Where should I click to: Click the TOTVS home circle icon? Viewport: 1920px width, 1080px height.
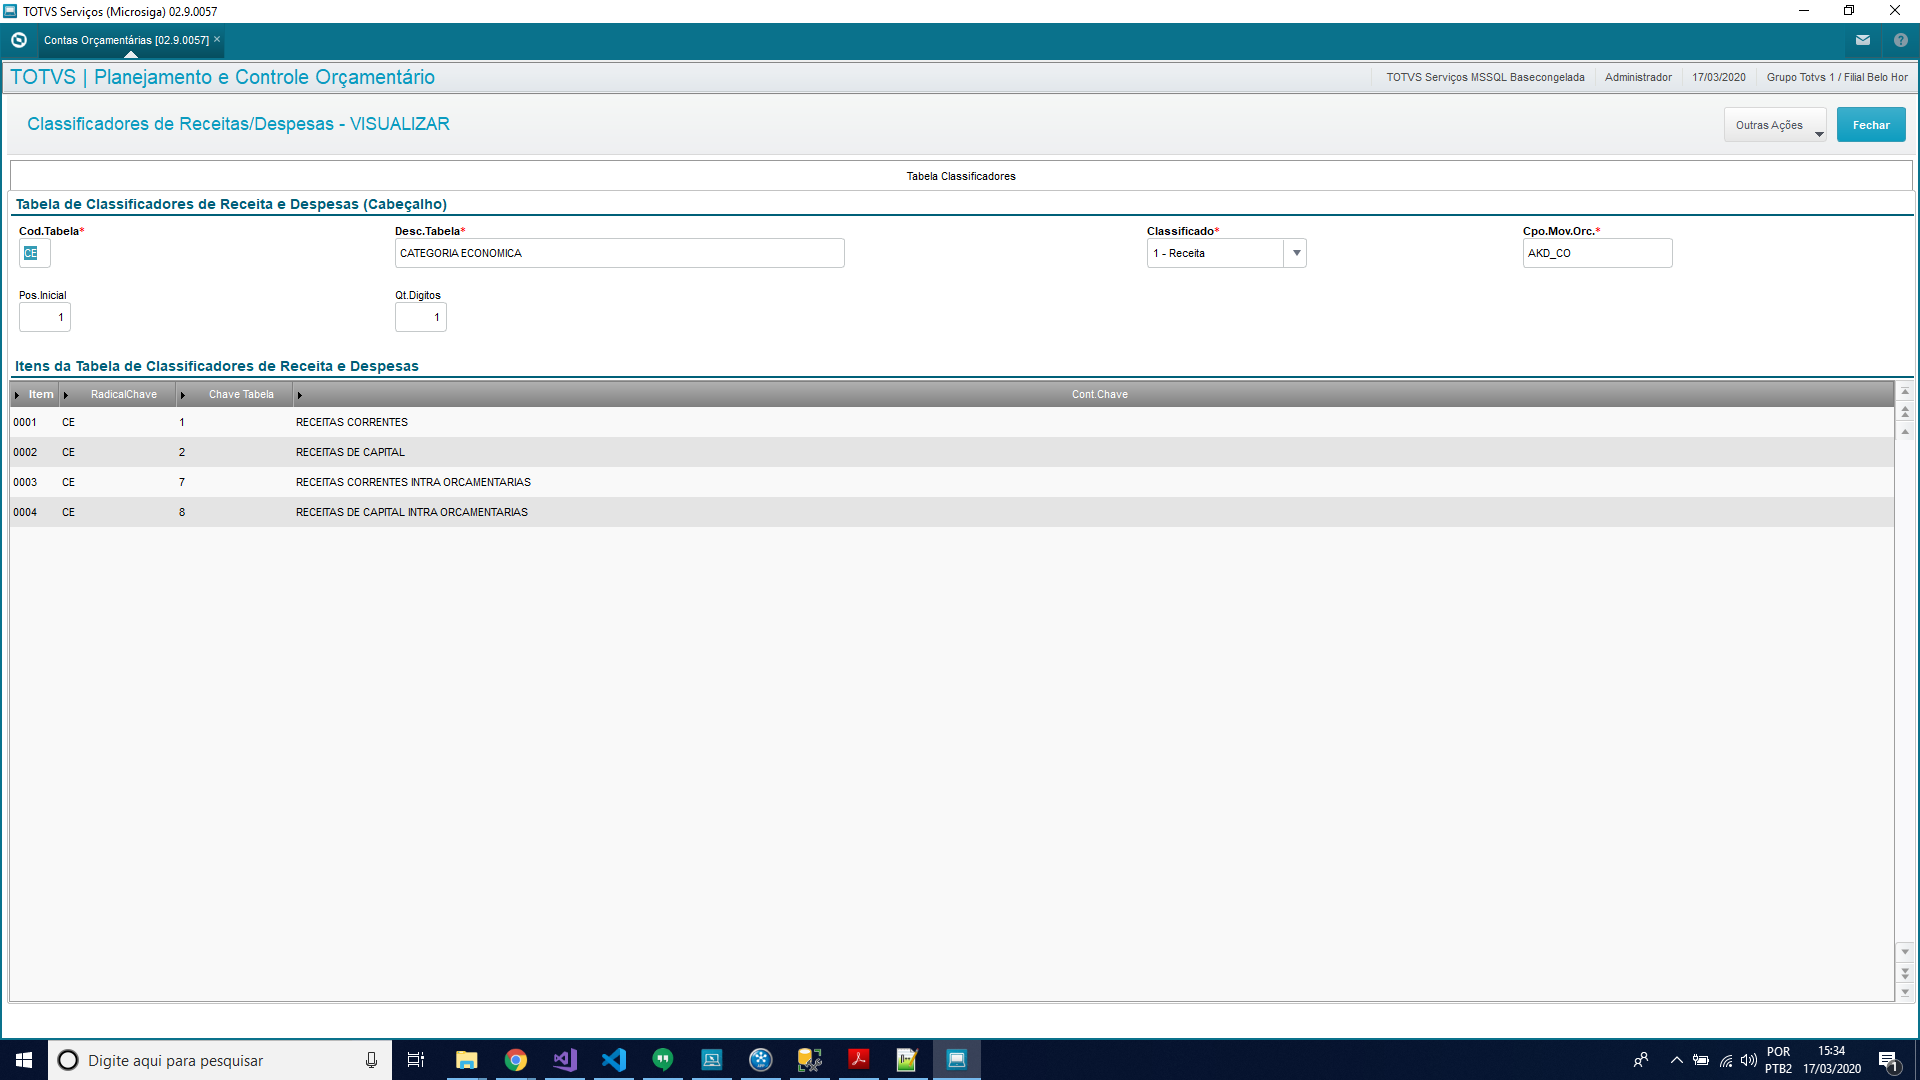[19, 40]
